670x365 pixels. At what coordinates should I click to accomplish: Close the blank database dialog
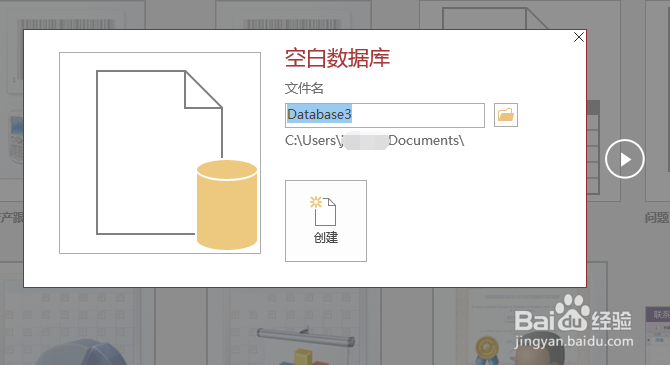point(579,37)
